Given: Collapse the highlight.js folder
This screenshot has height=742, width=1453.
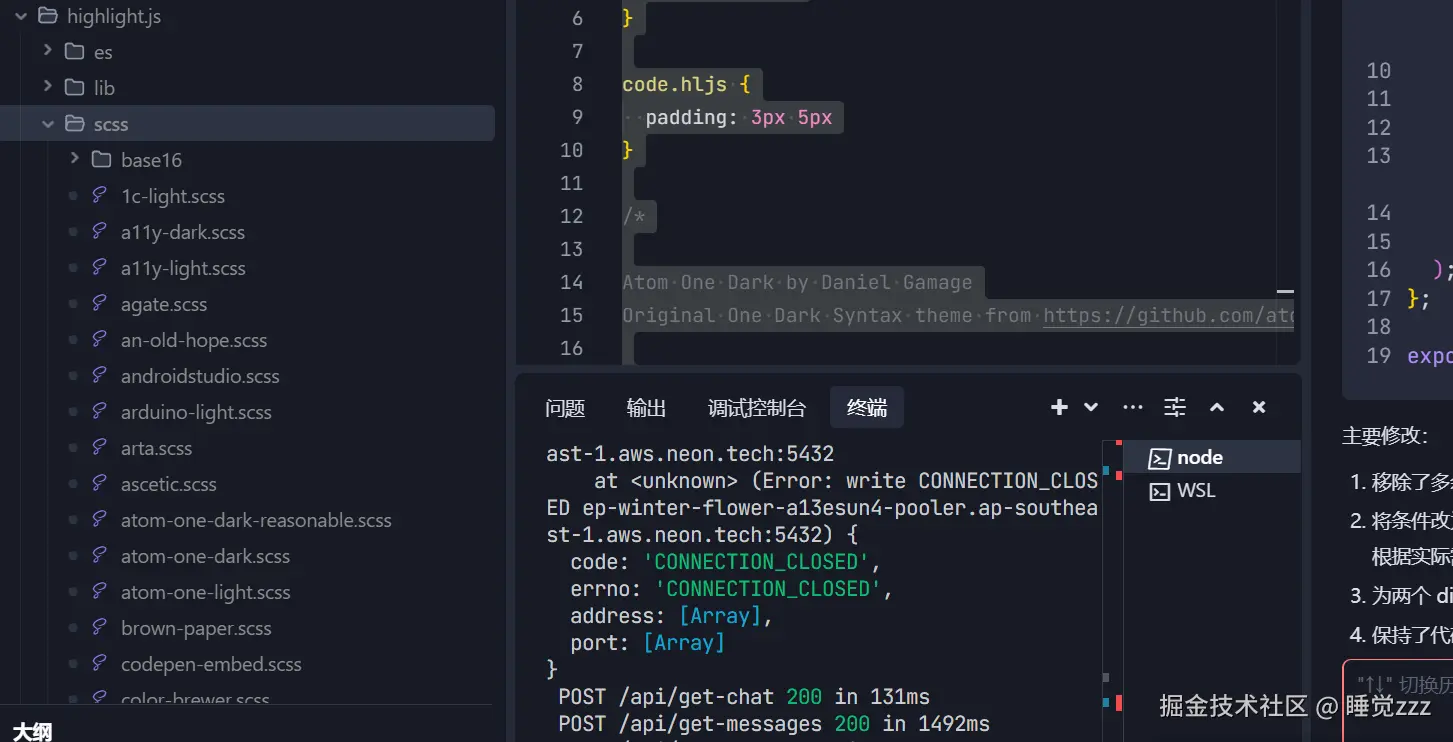Looking at the screenshot, I should click(x=19, y=16).
